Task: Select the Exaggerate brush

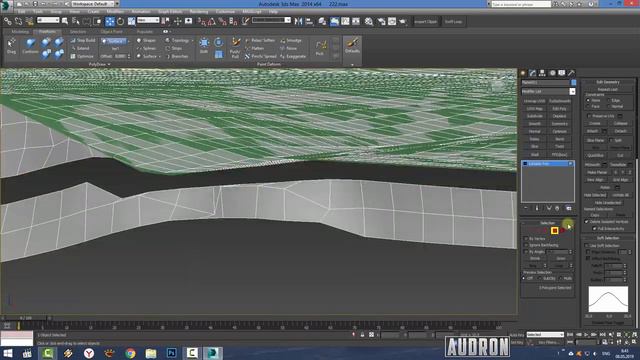Action: (x=293, y=56)
